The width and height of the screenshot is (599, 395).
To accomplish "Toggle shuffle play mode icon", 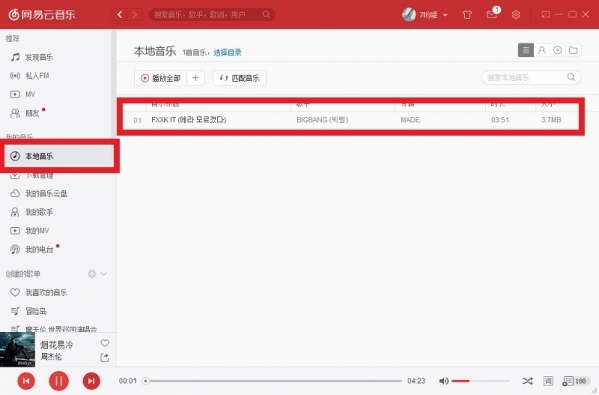I will tap(528, 381).
